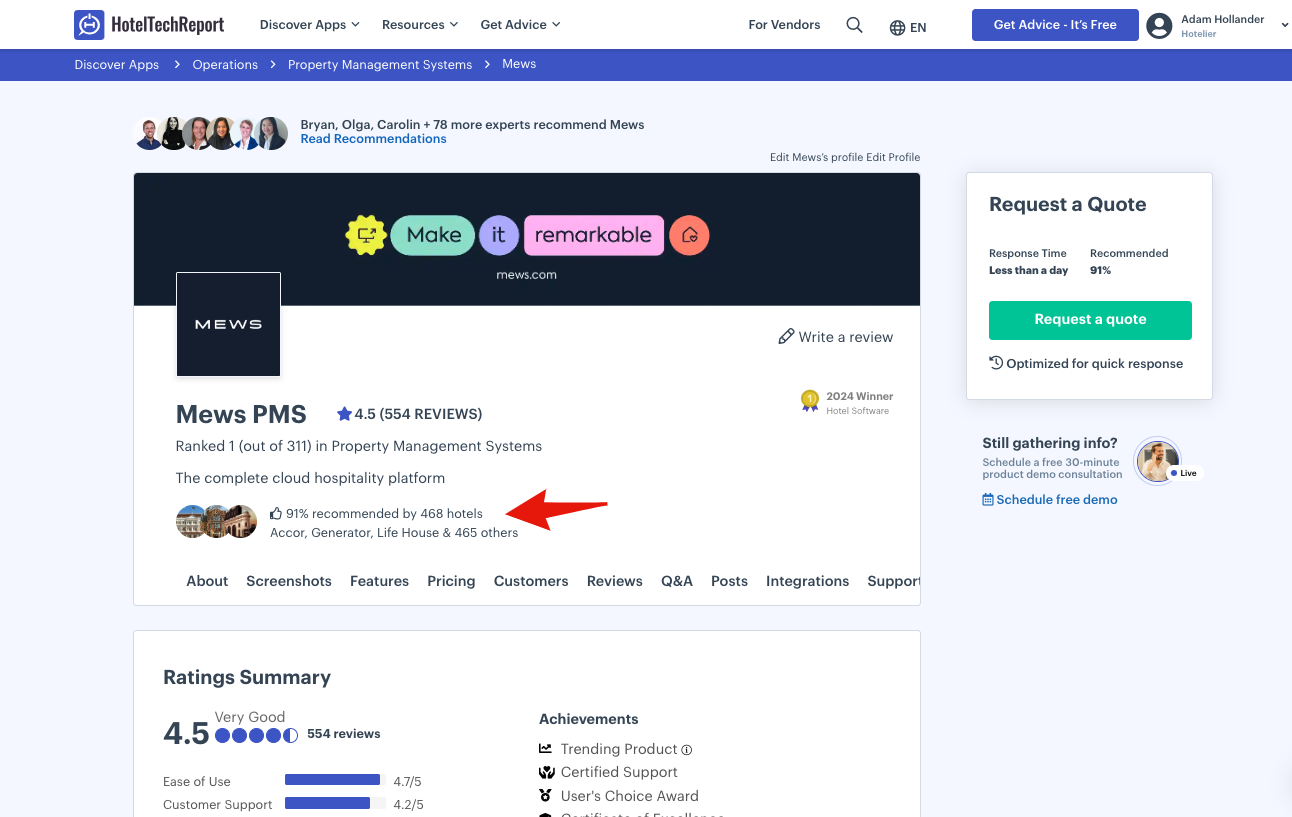1292x817 pixels.
Task: Click Read Recommendations link
Action: coord(373,139)
